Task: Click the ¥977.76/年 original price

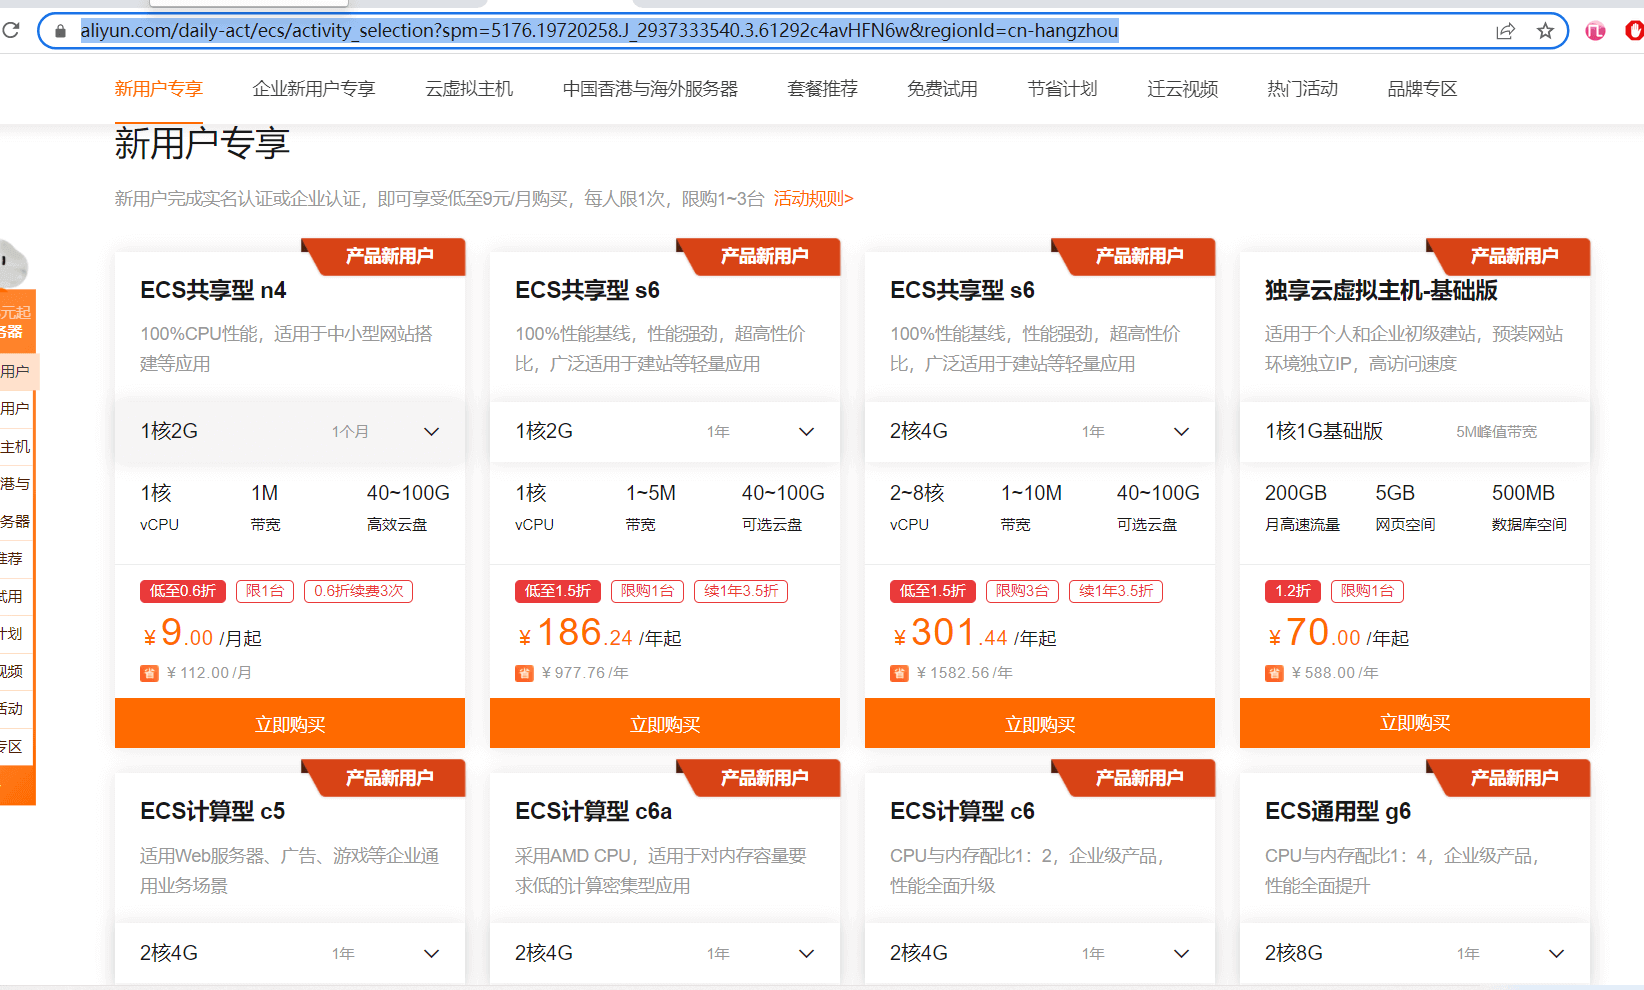Action: pos(585,673)
